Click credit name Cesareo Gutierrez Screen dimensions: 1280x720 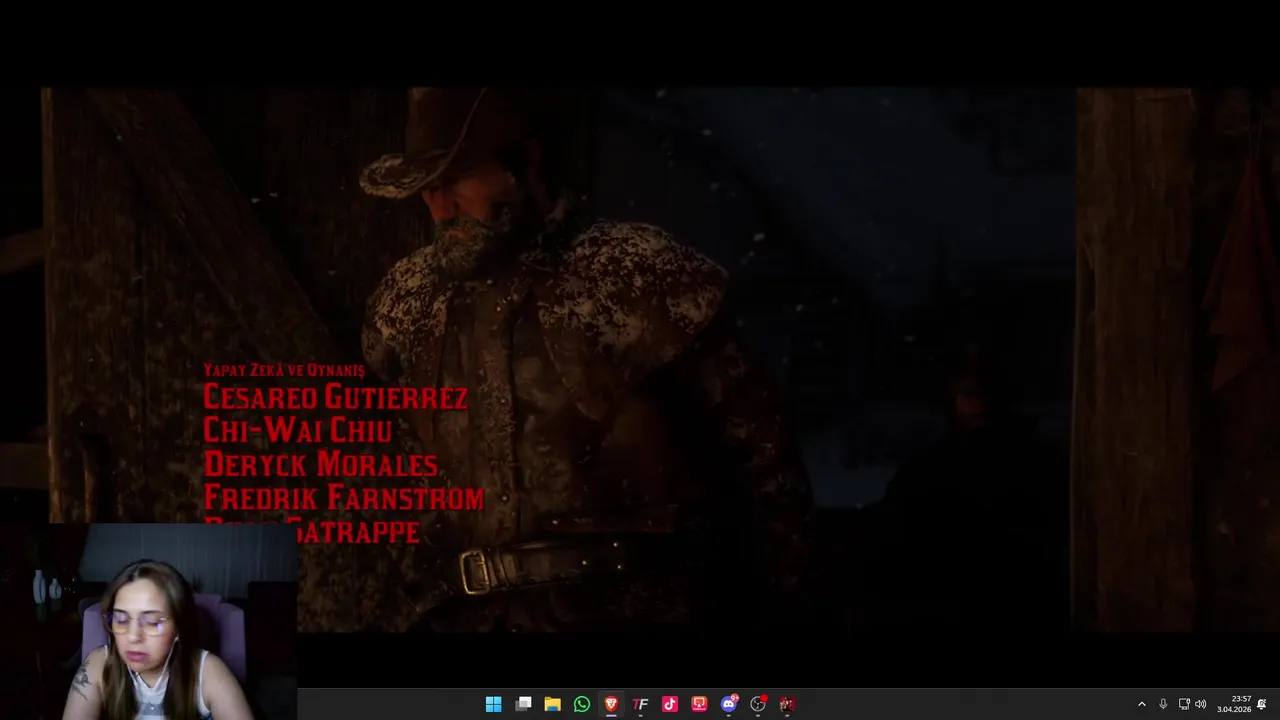pos(335,397)
